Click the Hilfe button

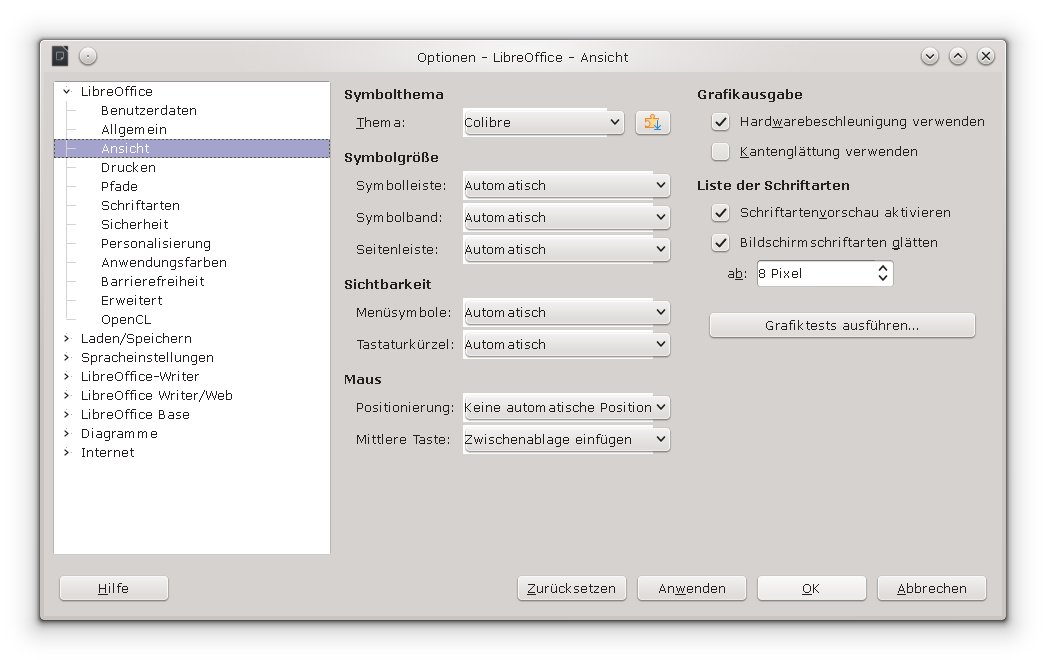(113, 588)
